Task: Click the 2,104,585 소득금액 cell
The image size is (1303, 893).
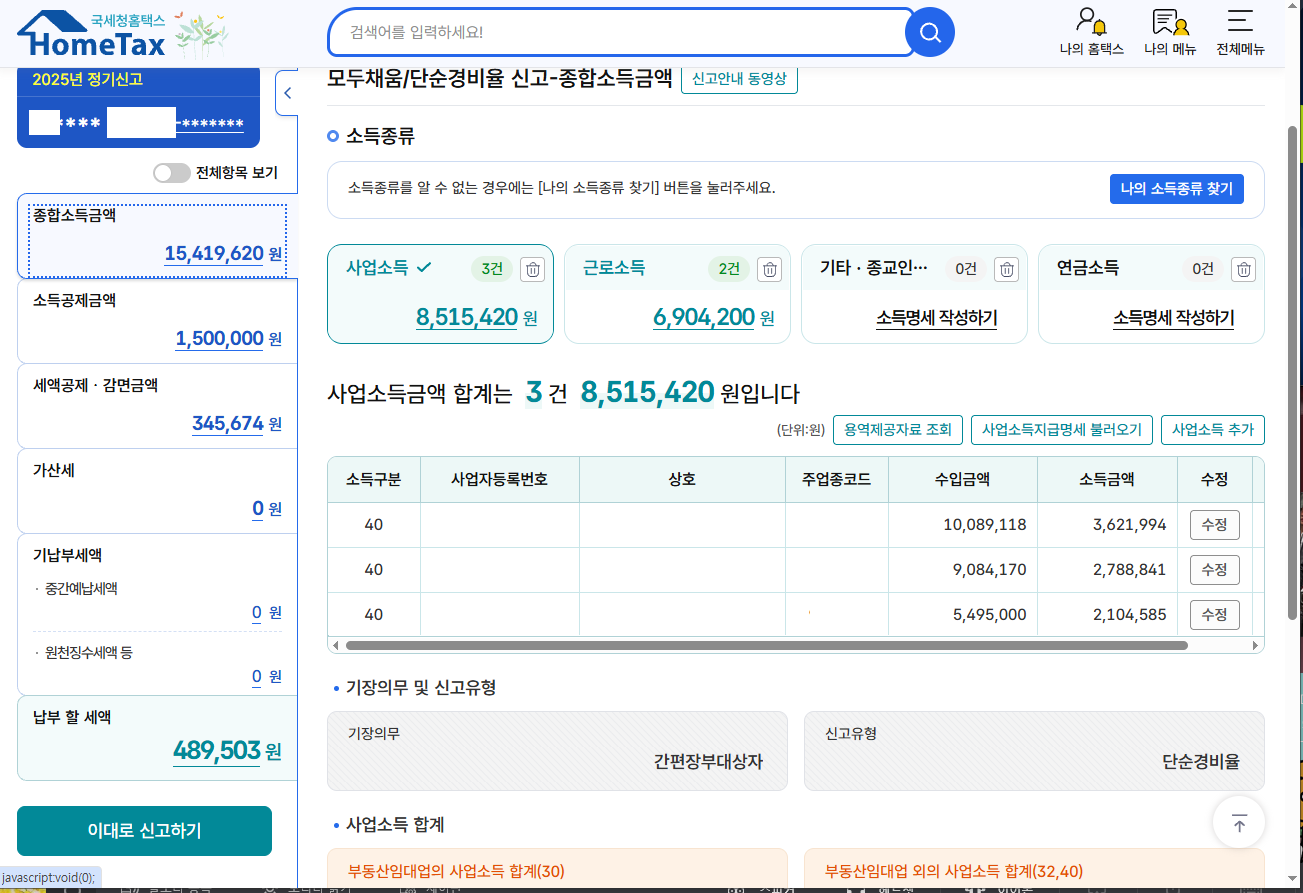Action: (x=1107, y=614)
